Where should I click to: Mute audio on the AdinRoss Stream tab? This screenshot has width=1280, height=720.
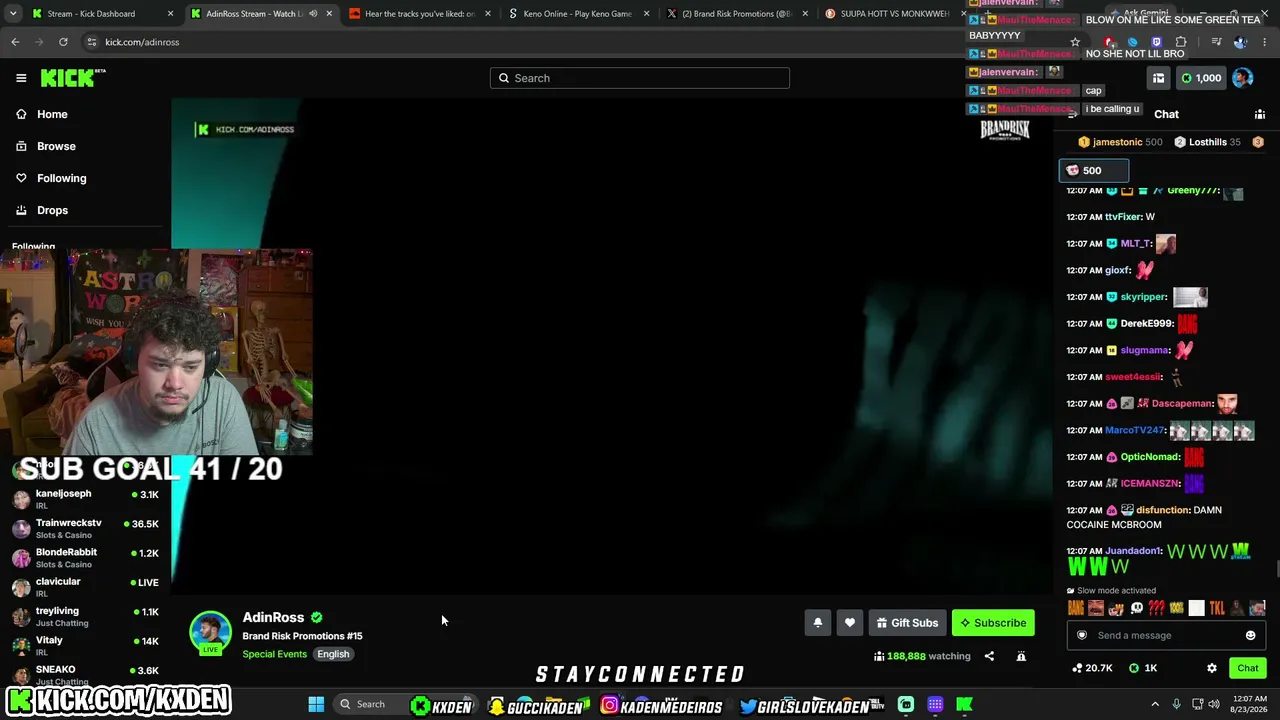click(x=313, y=14)
